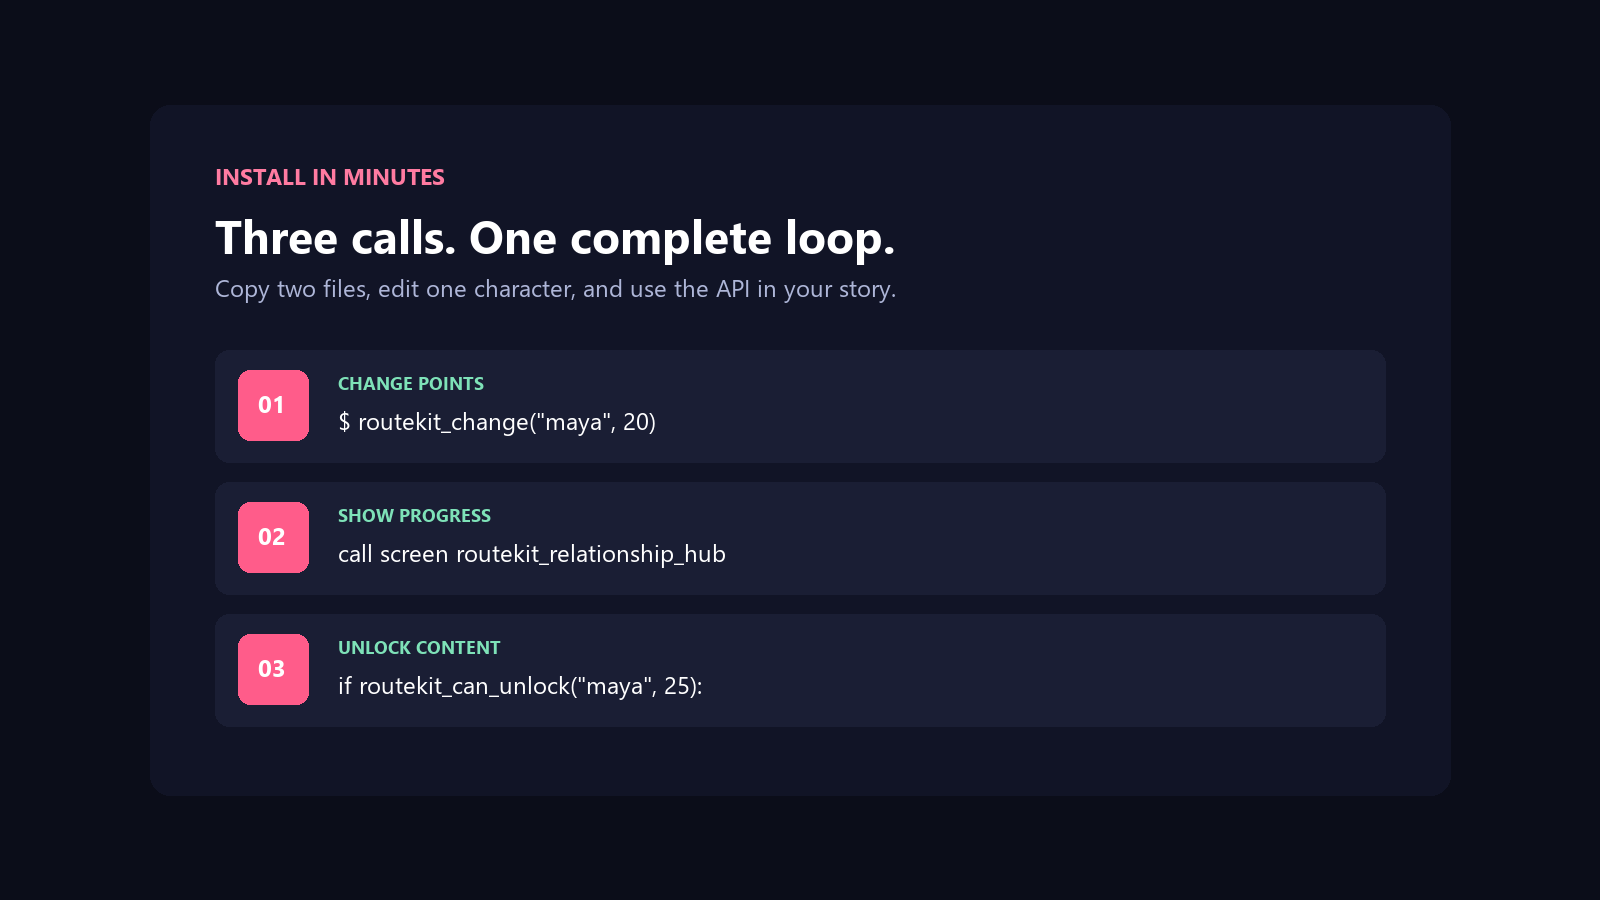This screenshot has width=1600, height=900.
Task: Click the word 'loop.' in the title
Action: [840, 238]
